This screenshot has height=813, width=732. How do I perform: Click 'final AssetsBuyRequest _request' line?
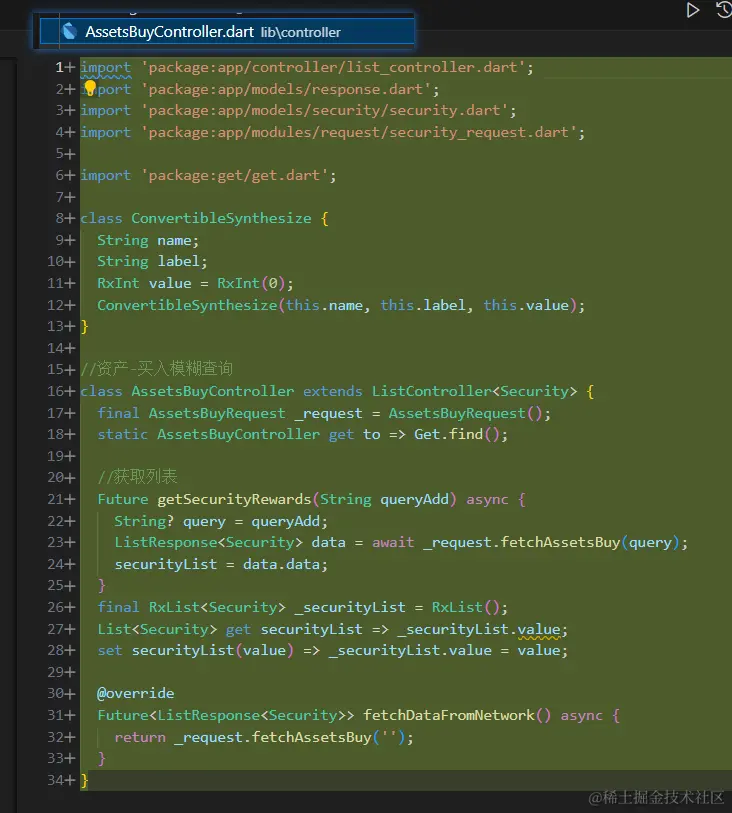point(324,413)
